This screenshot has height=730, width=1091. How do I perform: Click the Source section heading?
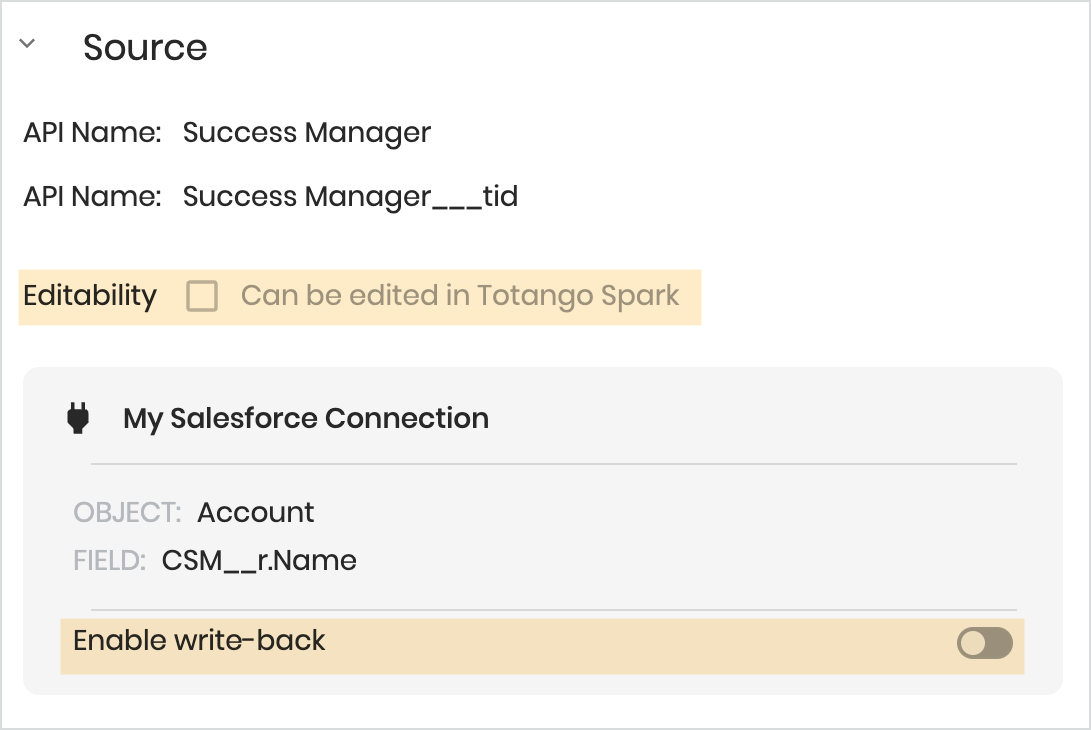click(145, 47)
